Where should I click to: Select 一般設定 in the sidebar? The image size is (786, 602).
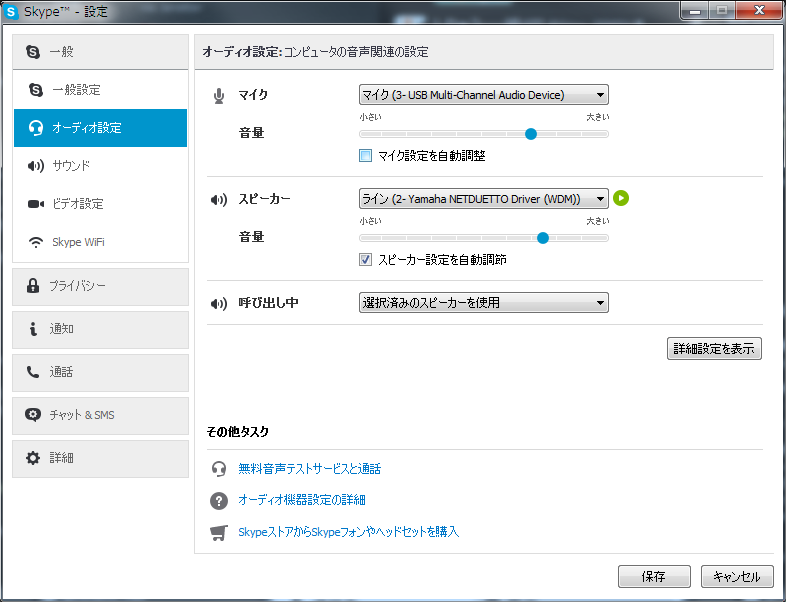(x=100, y=90)
